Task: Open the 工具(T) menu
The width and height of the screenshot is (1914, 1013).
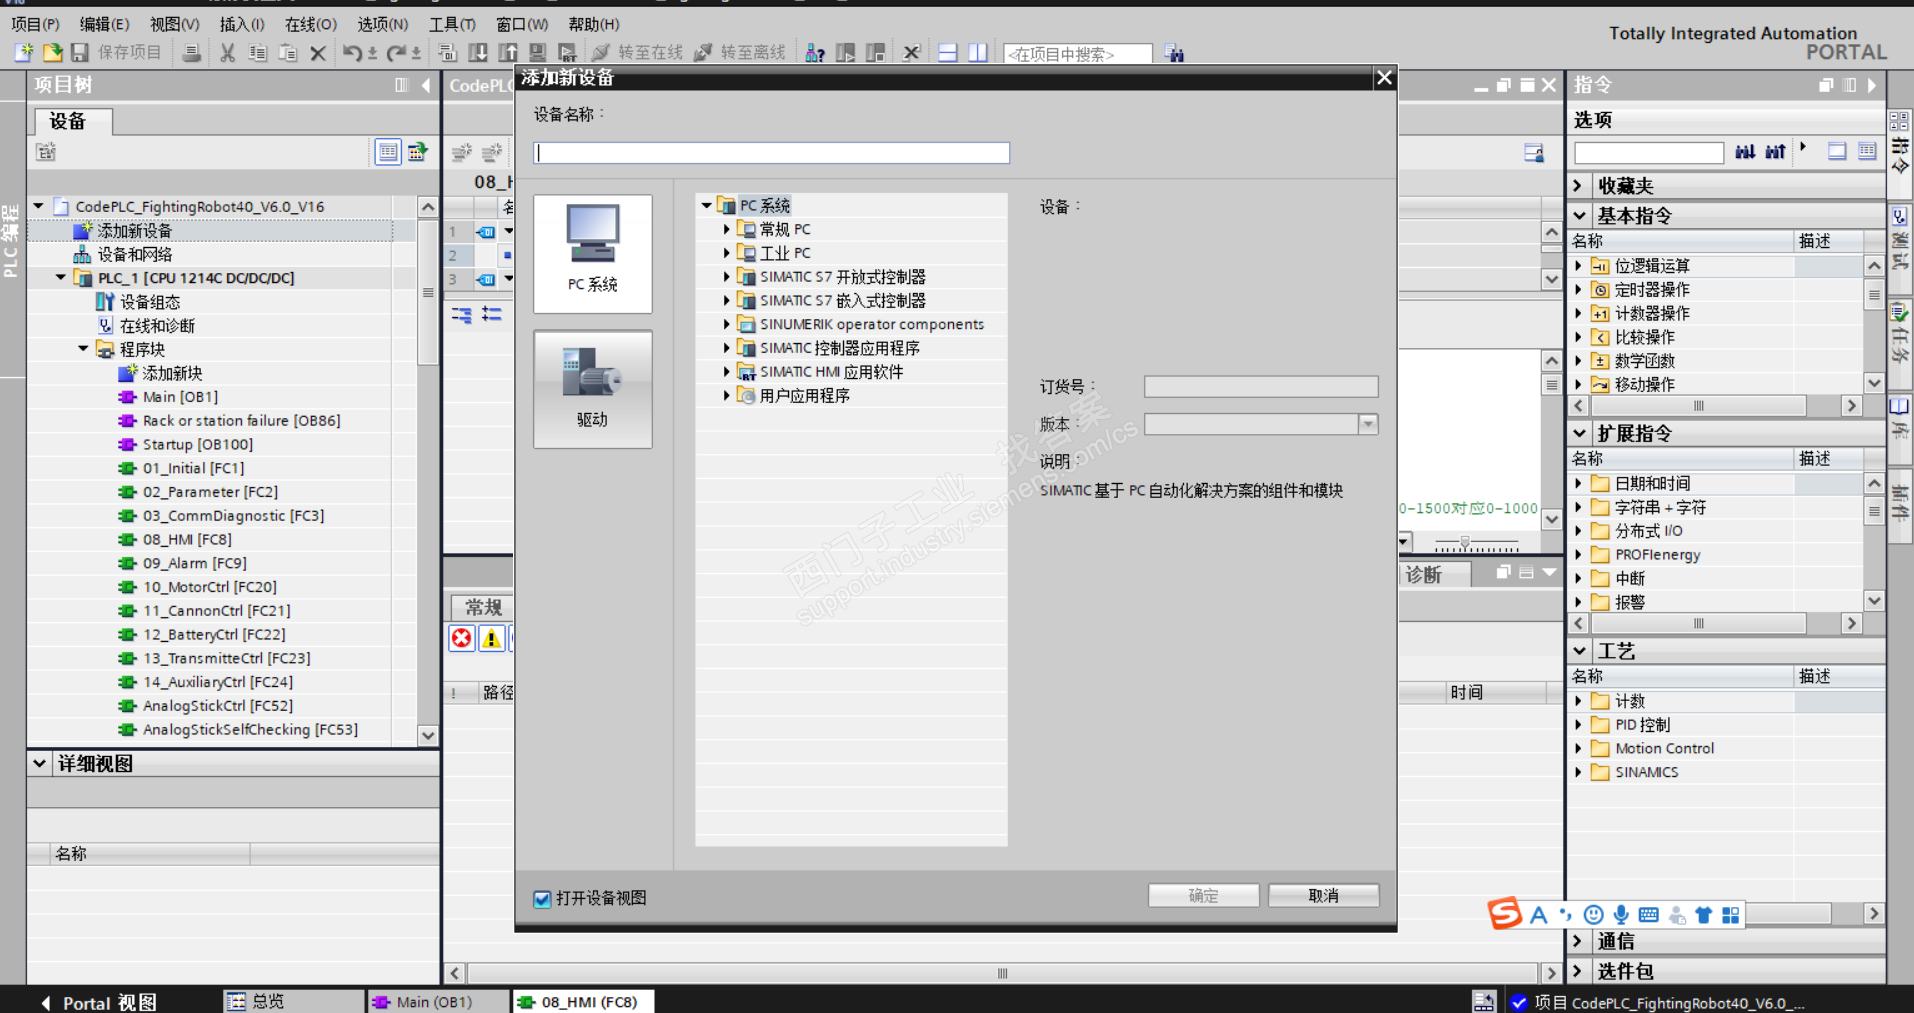Action: (x=452, y=24)
